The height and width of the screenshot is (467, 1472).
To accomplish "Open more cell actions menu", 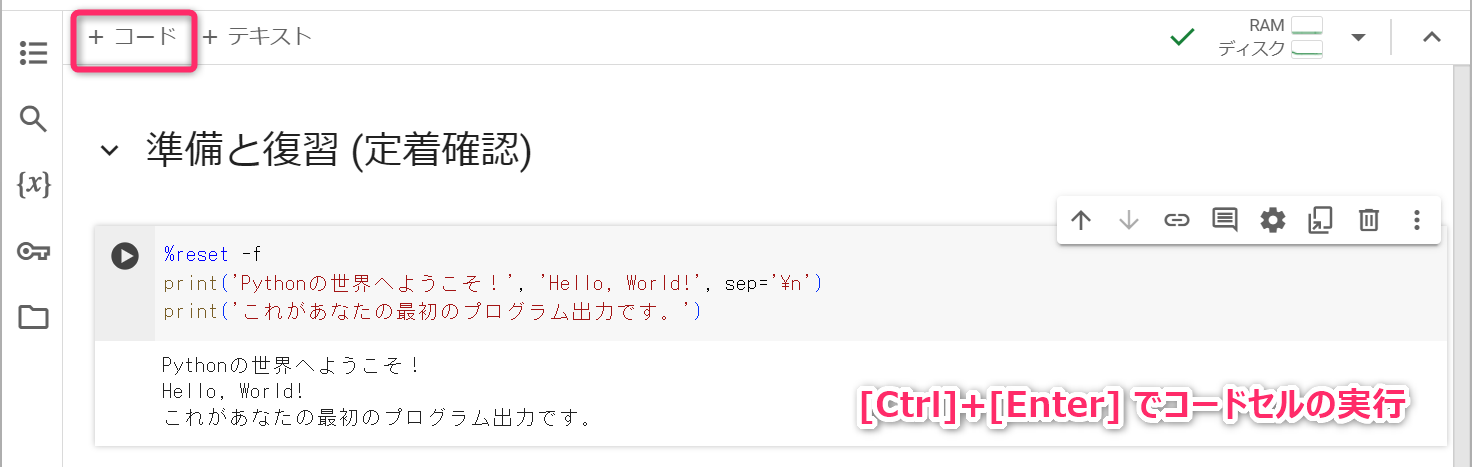I will coord(1416,220).
